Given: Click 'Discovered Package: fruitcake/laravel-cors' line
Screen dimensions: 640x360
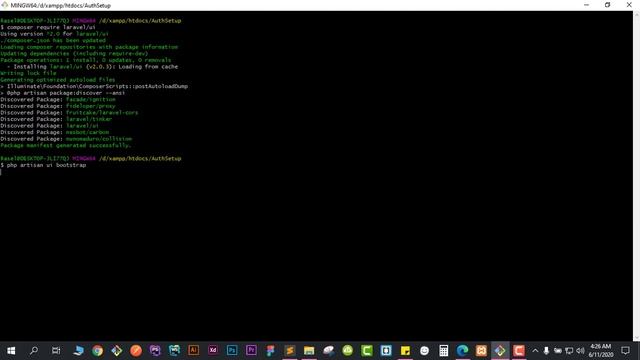Looking at the screenshot, I should pos(69,113).
